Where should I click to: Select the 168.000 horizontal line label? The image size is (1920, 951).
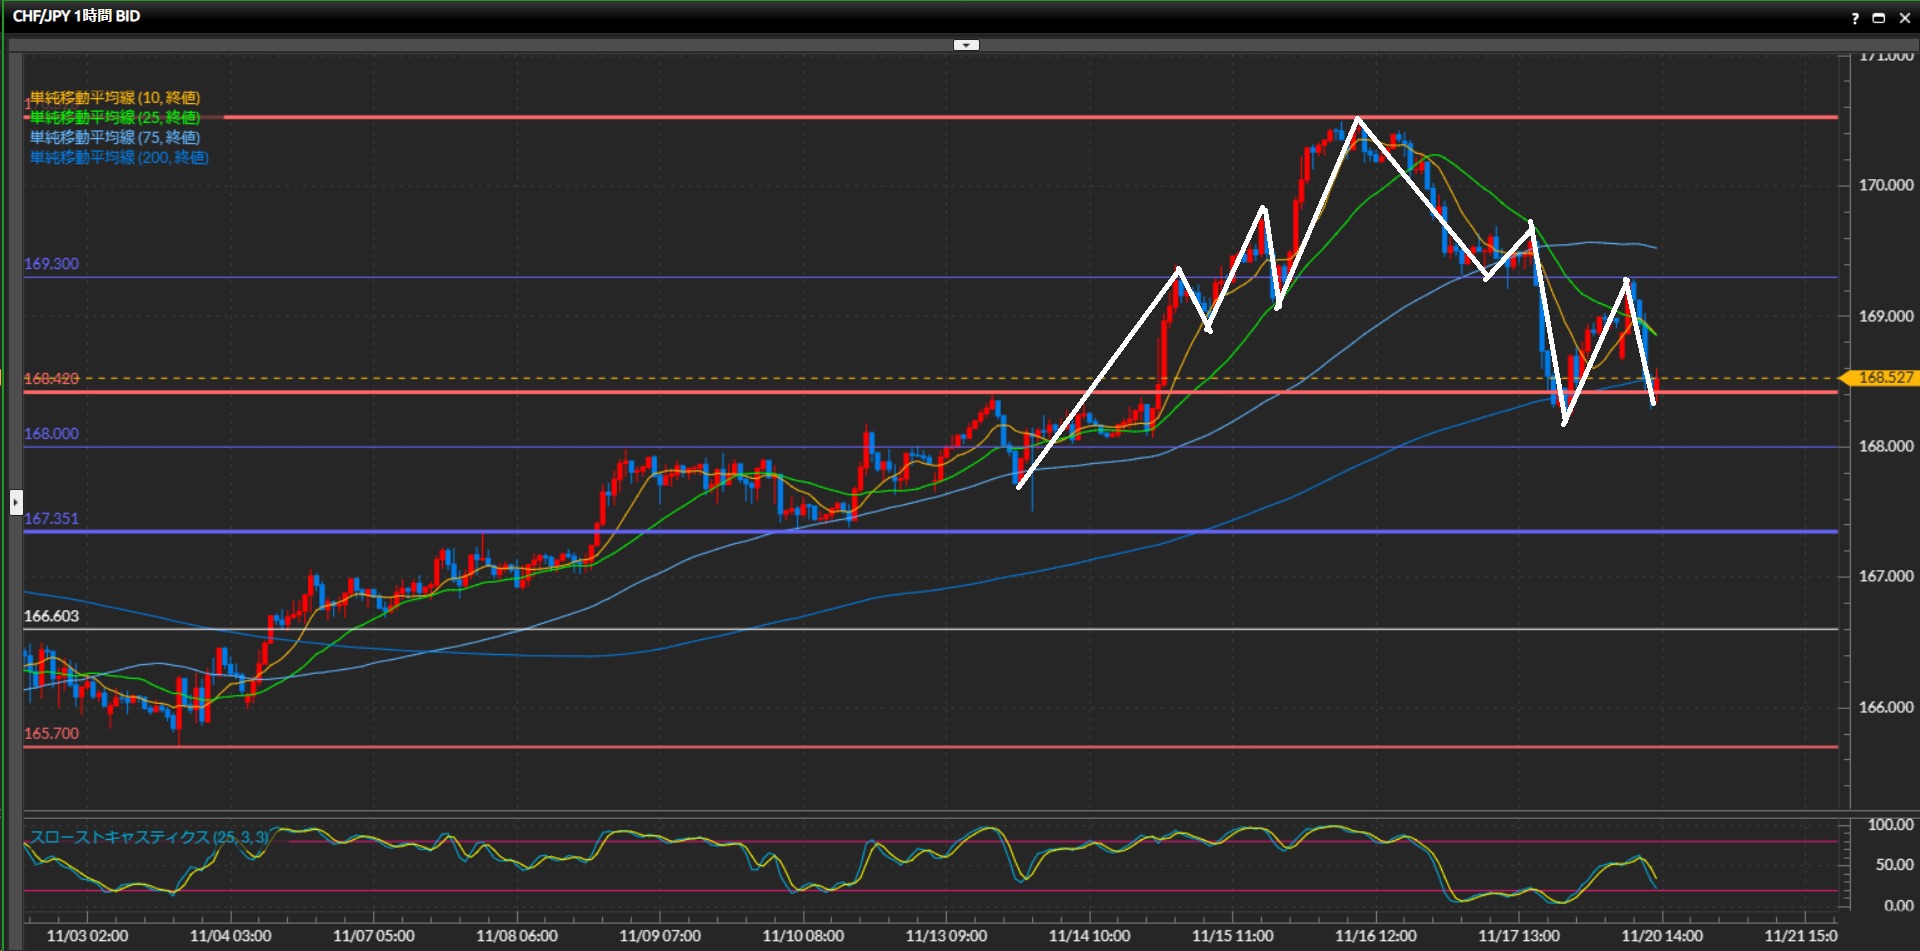51,433
